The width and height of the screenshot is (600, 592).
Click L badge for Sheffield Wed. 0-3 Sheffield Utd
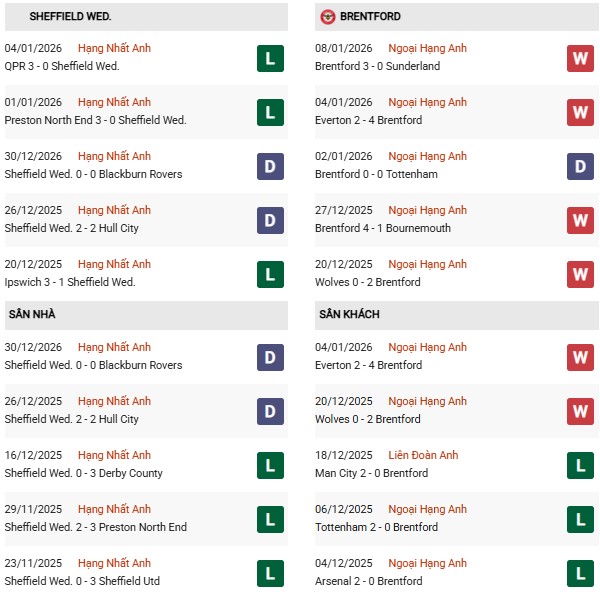click(x=270, y=573)
